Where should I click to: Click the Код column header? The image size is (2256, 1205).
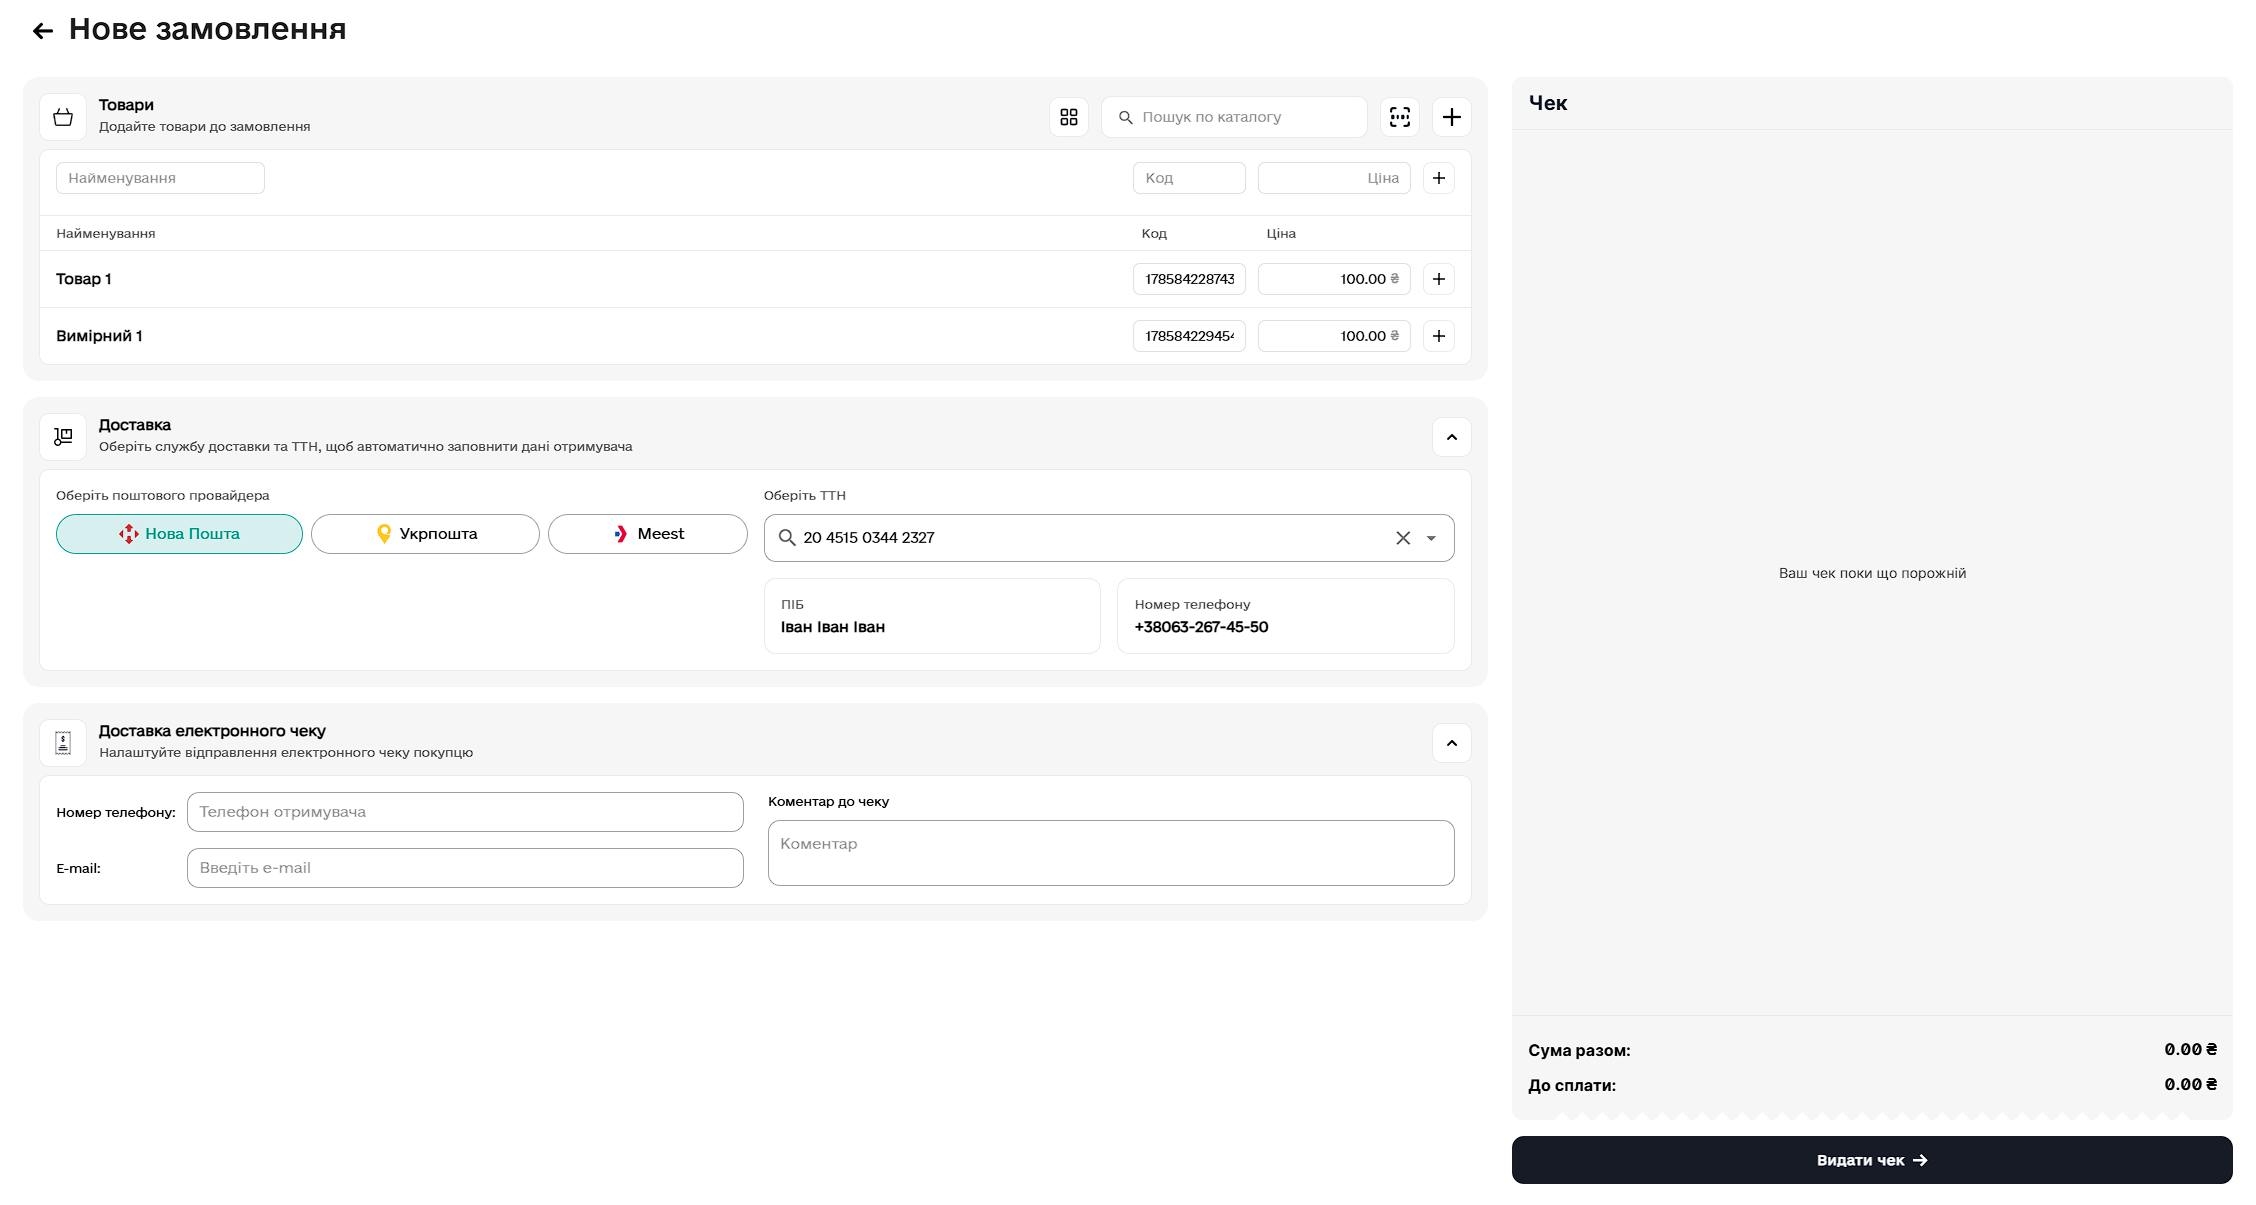1154,233
